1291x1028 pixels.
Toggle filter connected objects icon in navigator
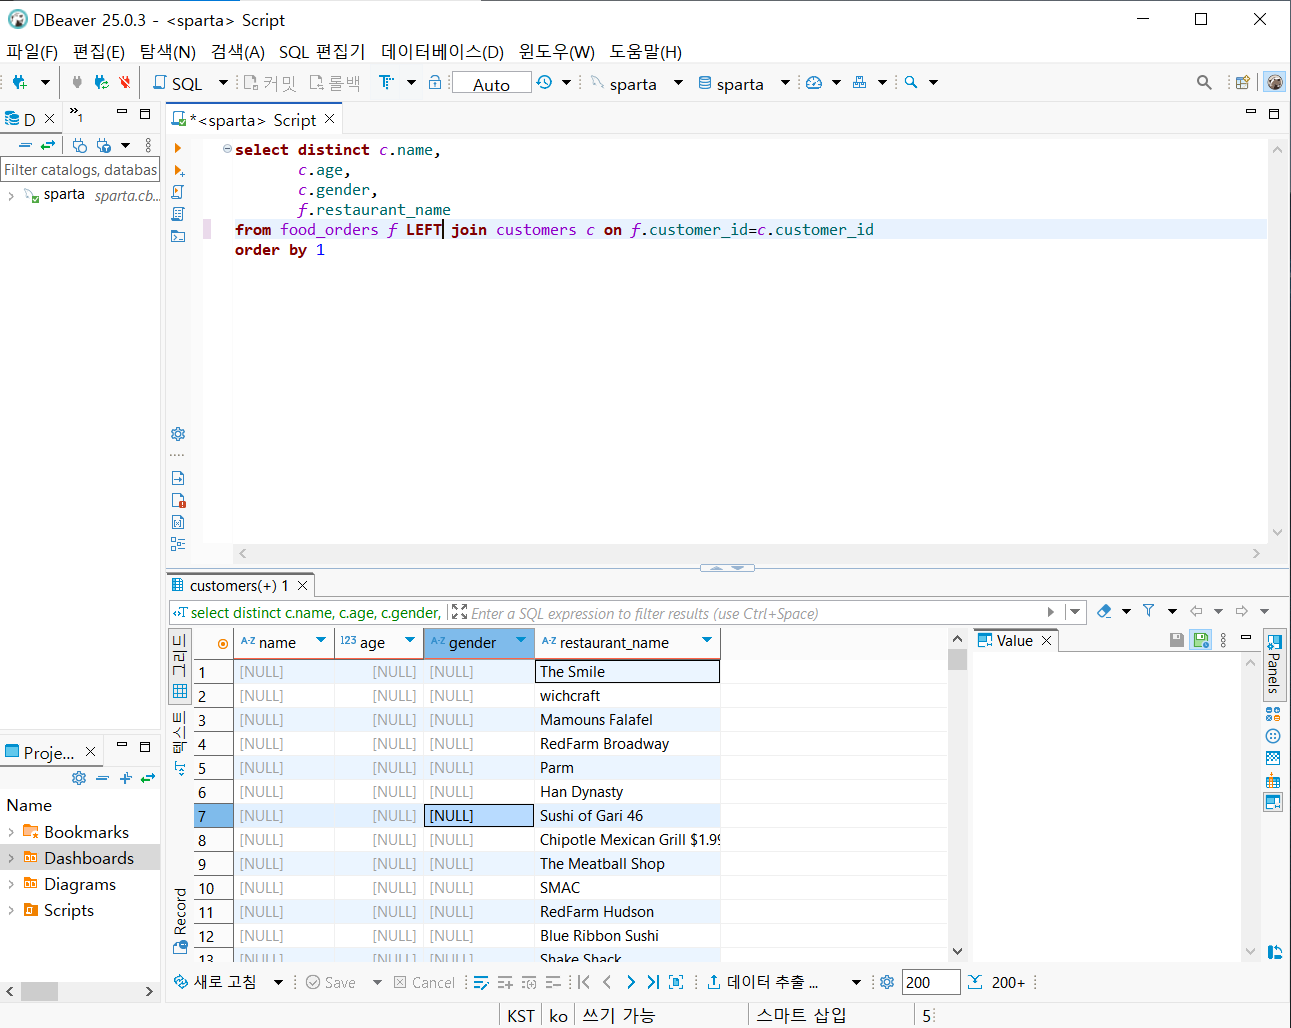click(x=79, y=146)
